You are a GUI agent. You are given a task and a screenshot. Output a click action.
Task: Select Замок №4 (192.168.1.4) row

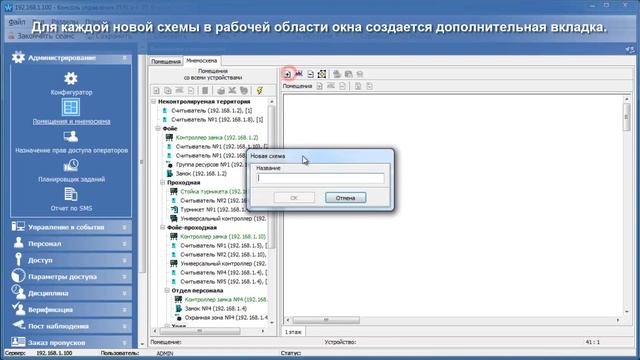pos(216,308)
